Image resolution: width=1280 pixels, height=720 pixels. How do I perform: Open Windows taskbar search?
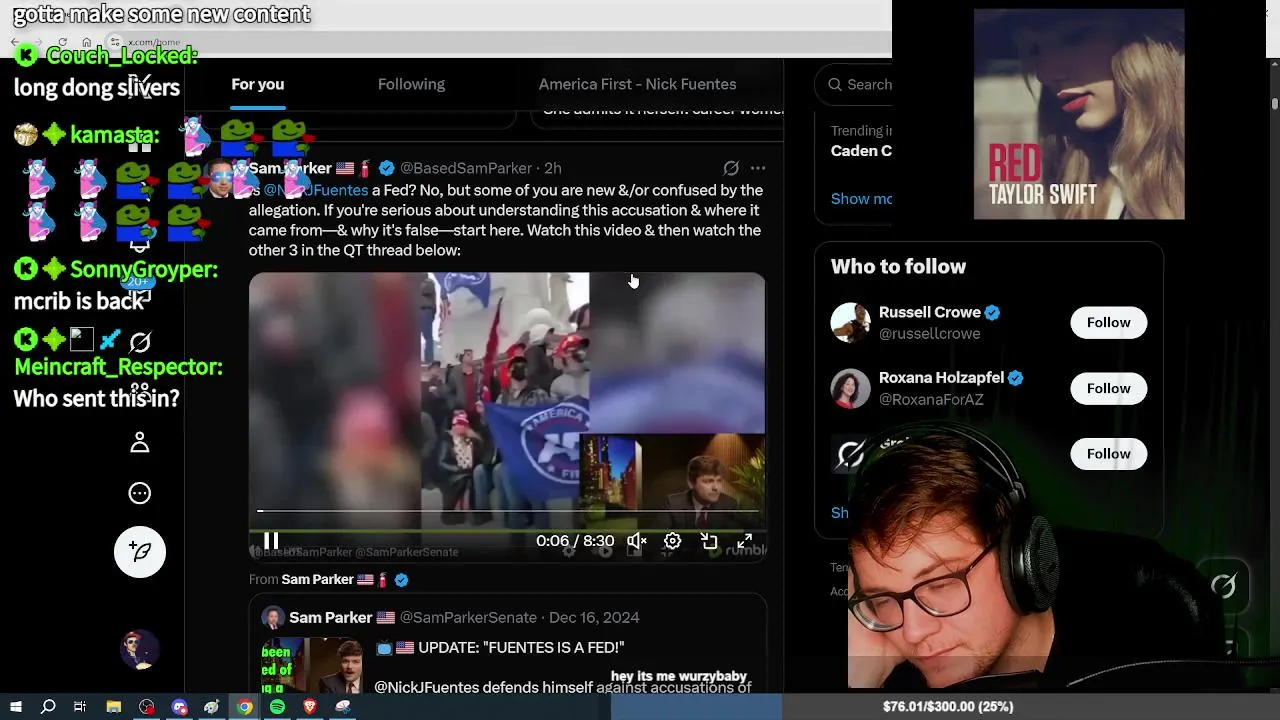coord(48,707)
